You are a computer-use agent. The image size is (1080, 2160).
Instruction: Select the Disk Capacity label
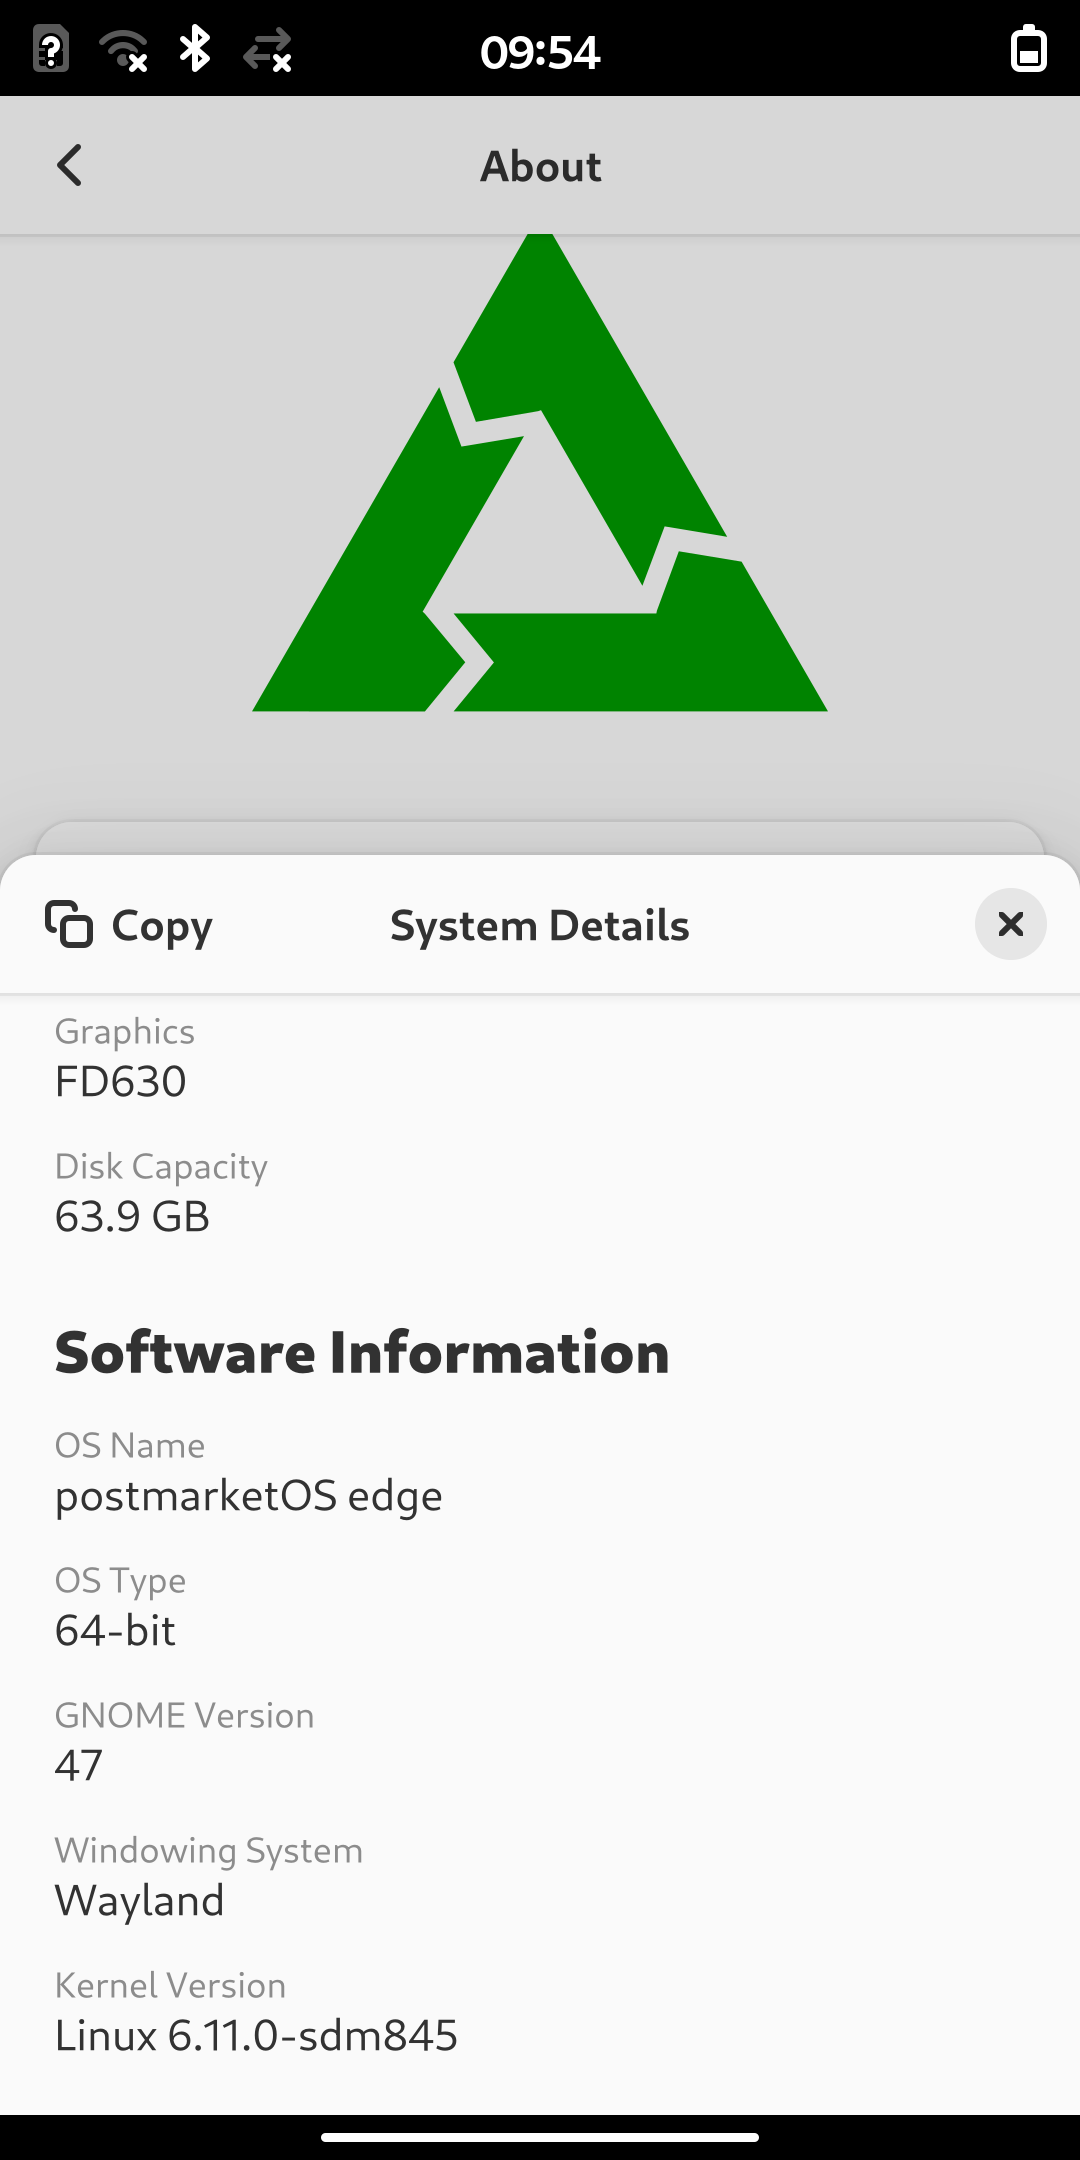161,1166
